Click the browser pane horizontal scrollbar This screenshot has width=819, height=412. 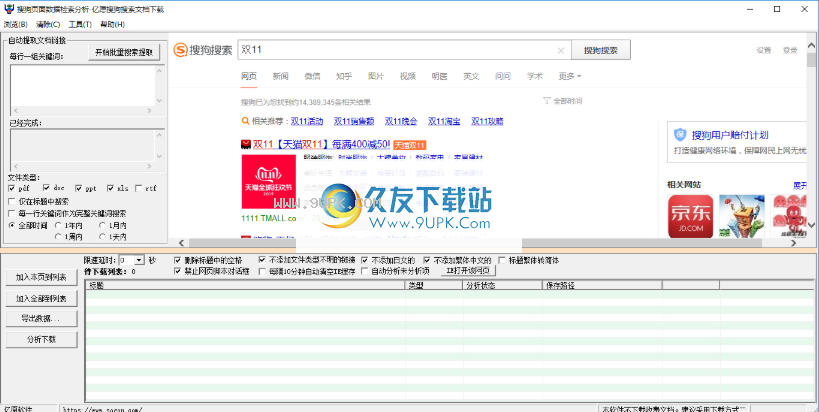[x=486, y=243]
